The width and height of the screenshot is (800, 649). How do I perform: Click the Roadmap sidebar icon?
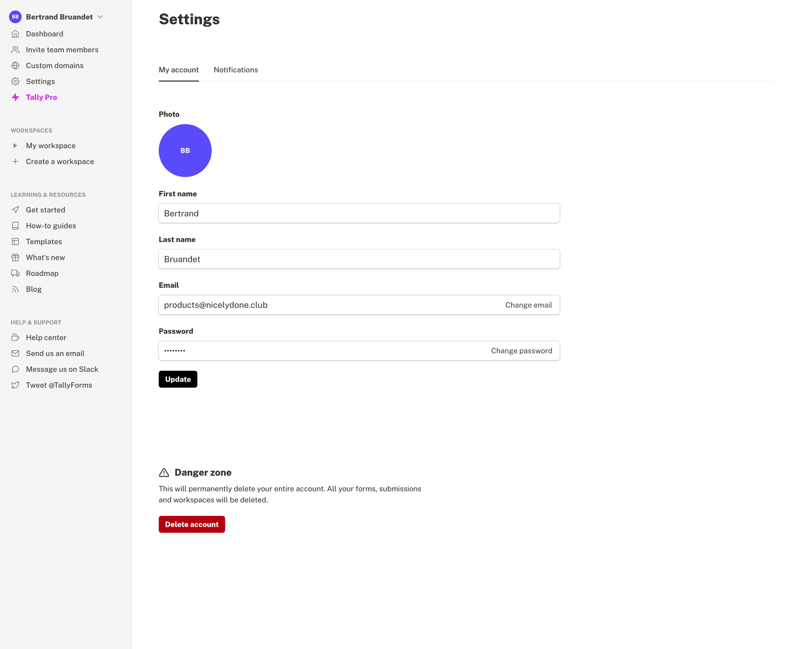15,273
